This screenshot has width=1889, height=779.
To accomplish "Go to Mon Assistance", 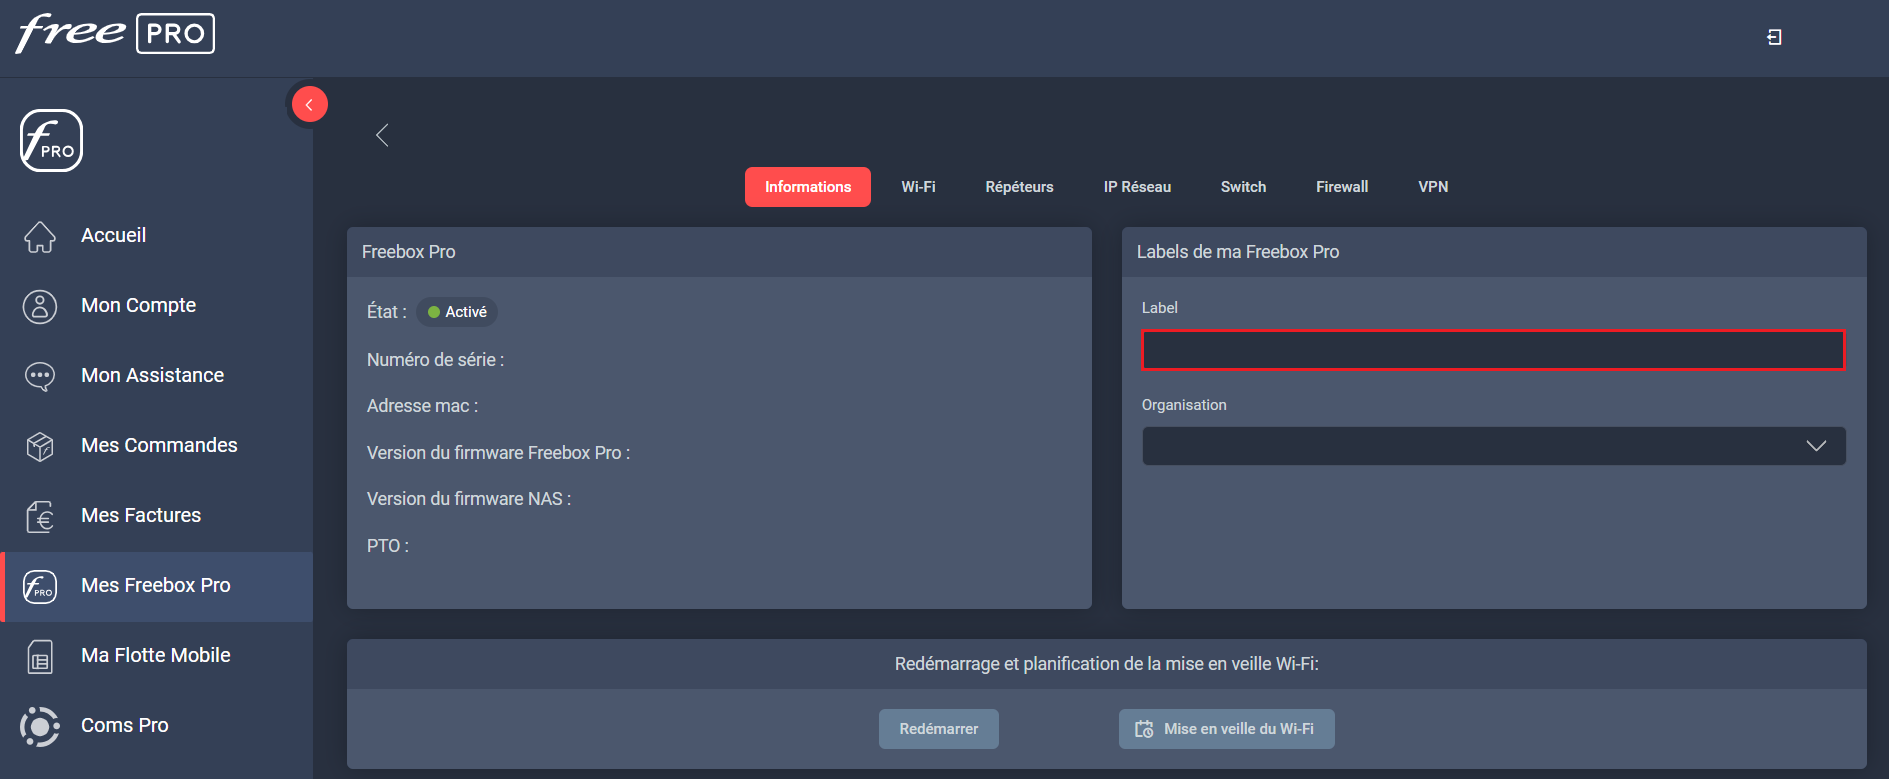I will pyautogui.click(x=152, y=375).
